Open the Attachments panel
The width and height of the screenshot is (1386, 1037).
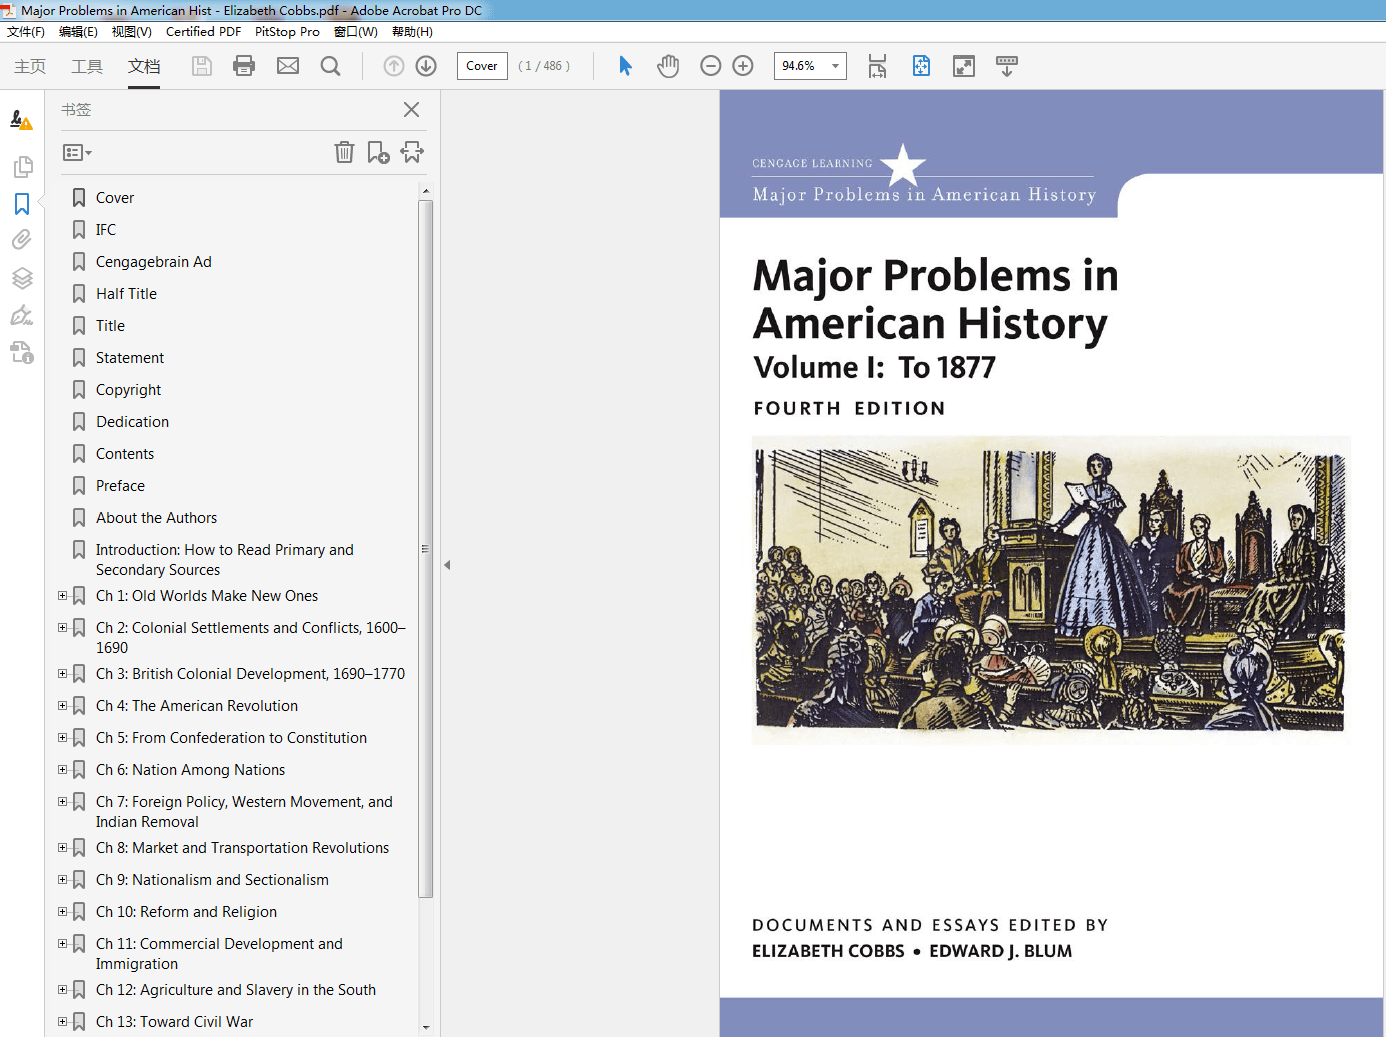22,239
